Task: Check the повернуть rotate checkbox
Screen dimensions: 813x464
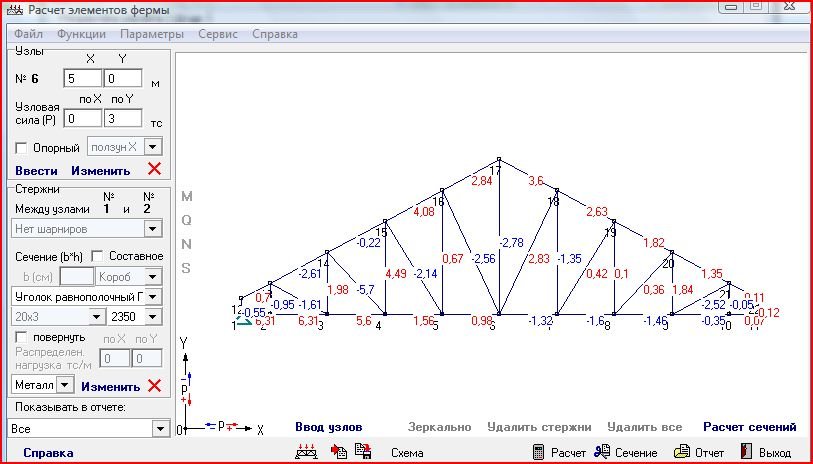Action: [21, 337]
